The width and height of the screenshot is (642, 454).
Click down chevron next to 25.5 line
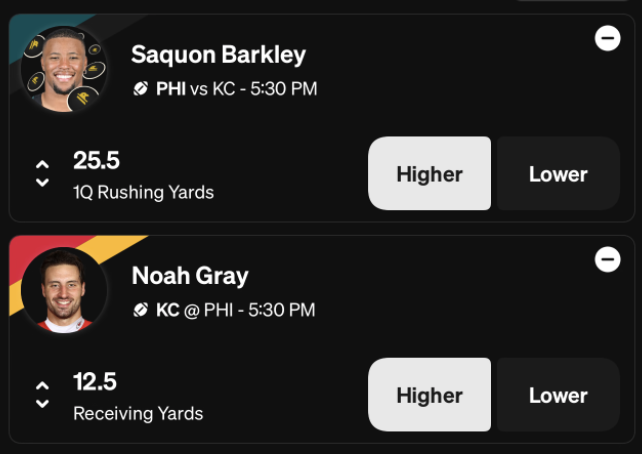(x=42, y=183)
